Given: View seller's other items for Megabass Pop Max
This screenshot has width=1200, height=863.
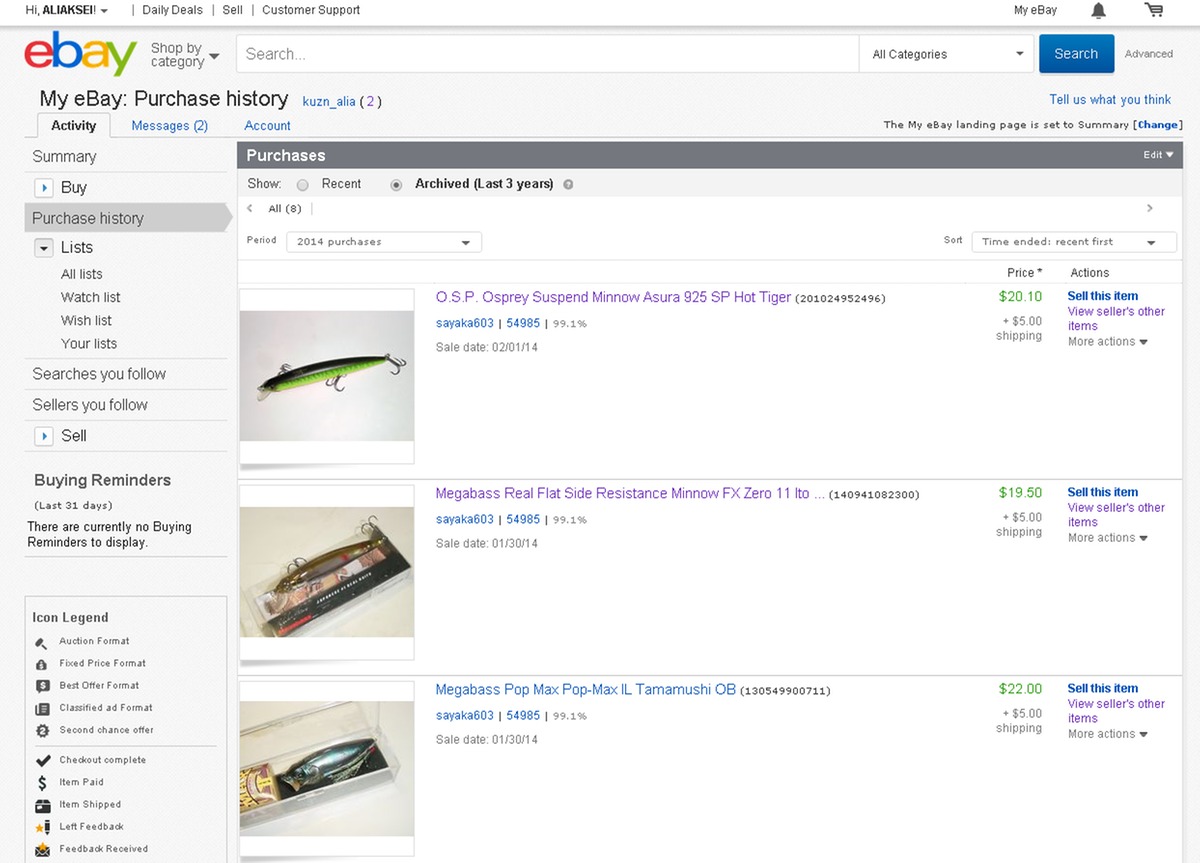Looking at the screenshot, I should tap(1116, 711).
